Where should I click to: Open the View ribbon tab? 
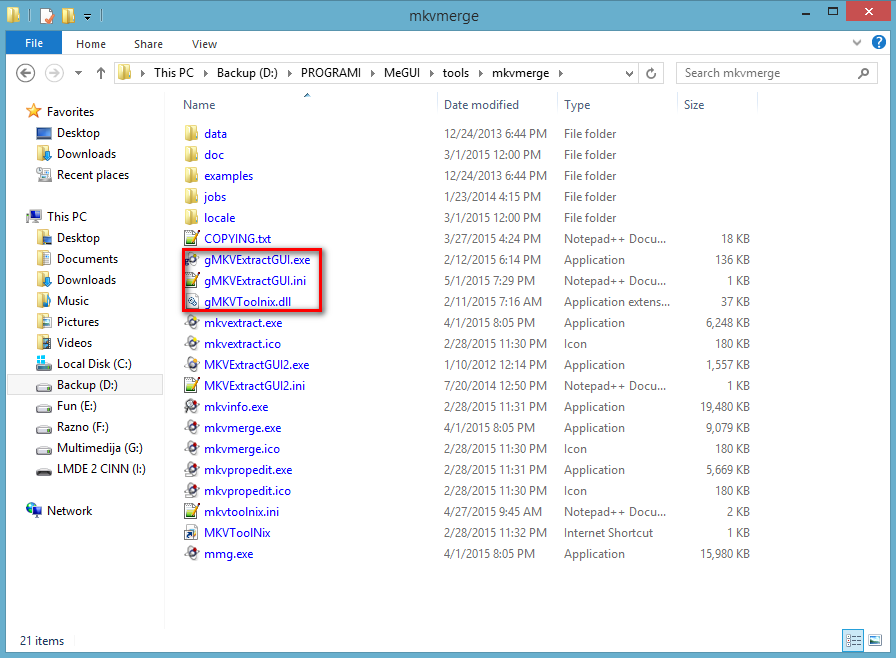pyautogui.click(x=204, y=44)
